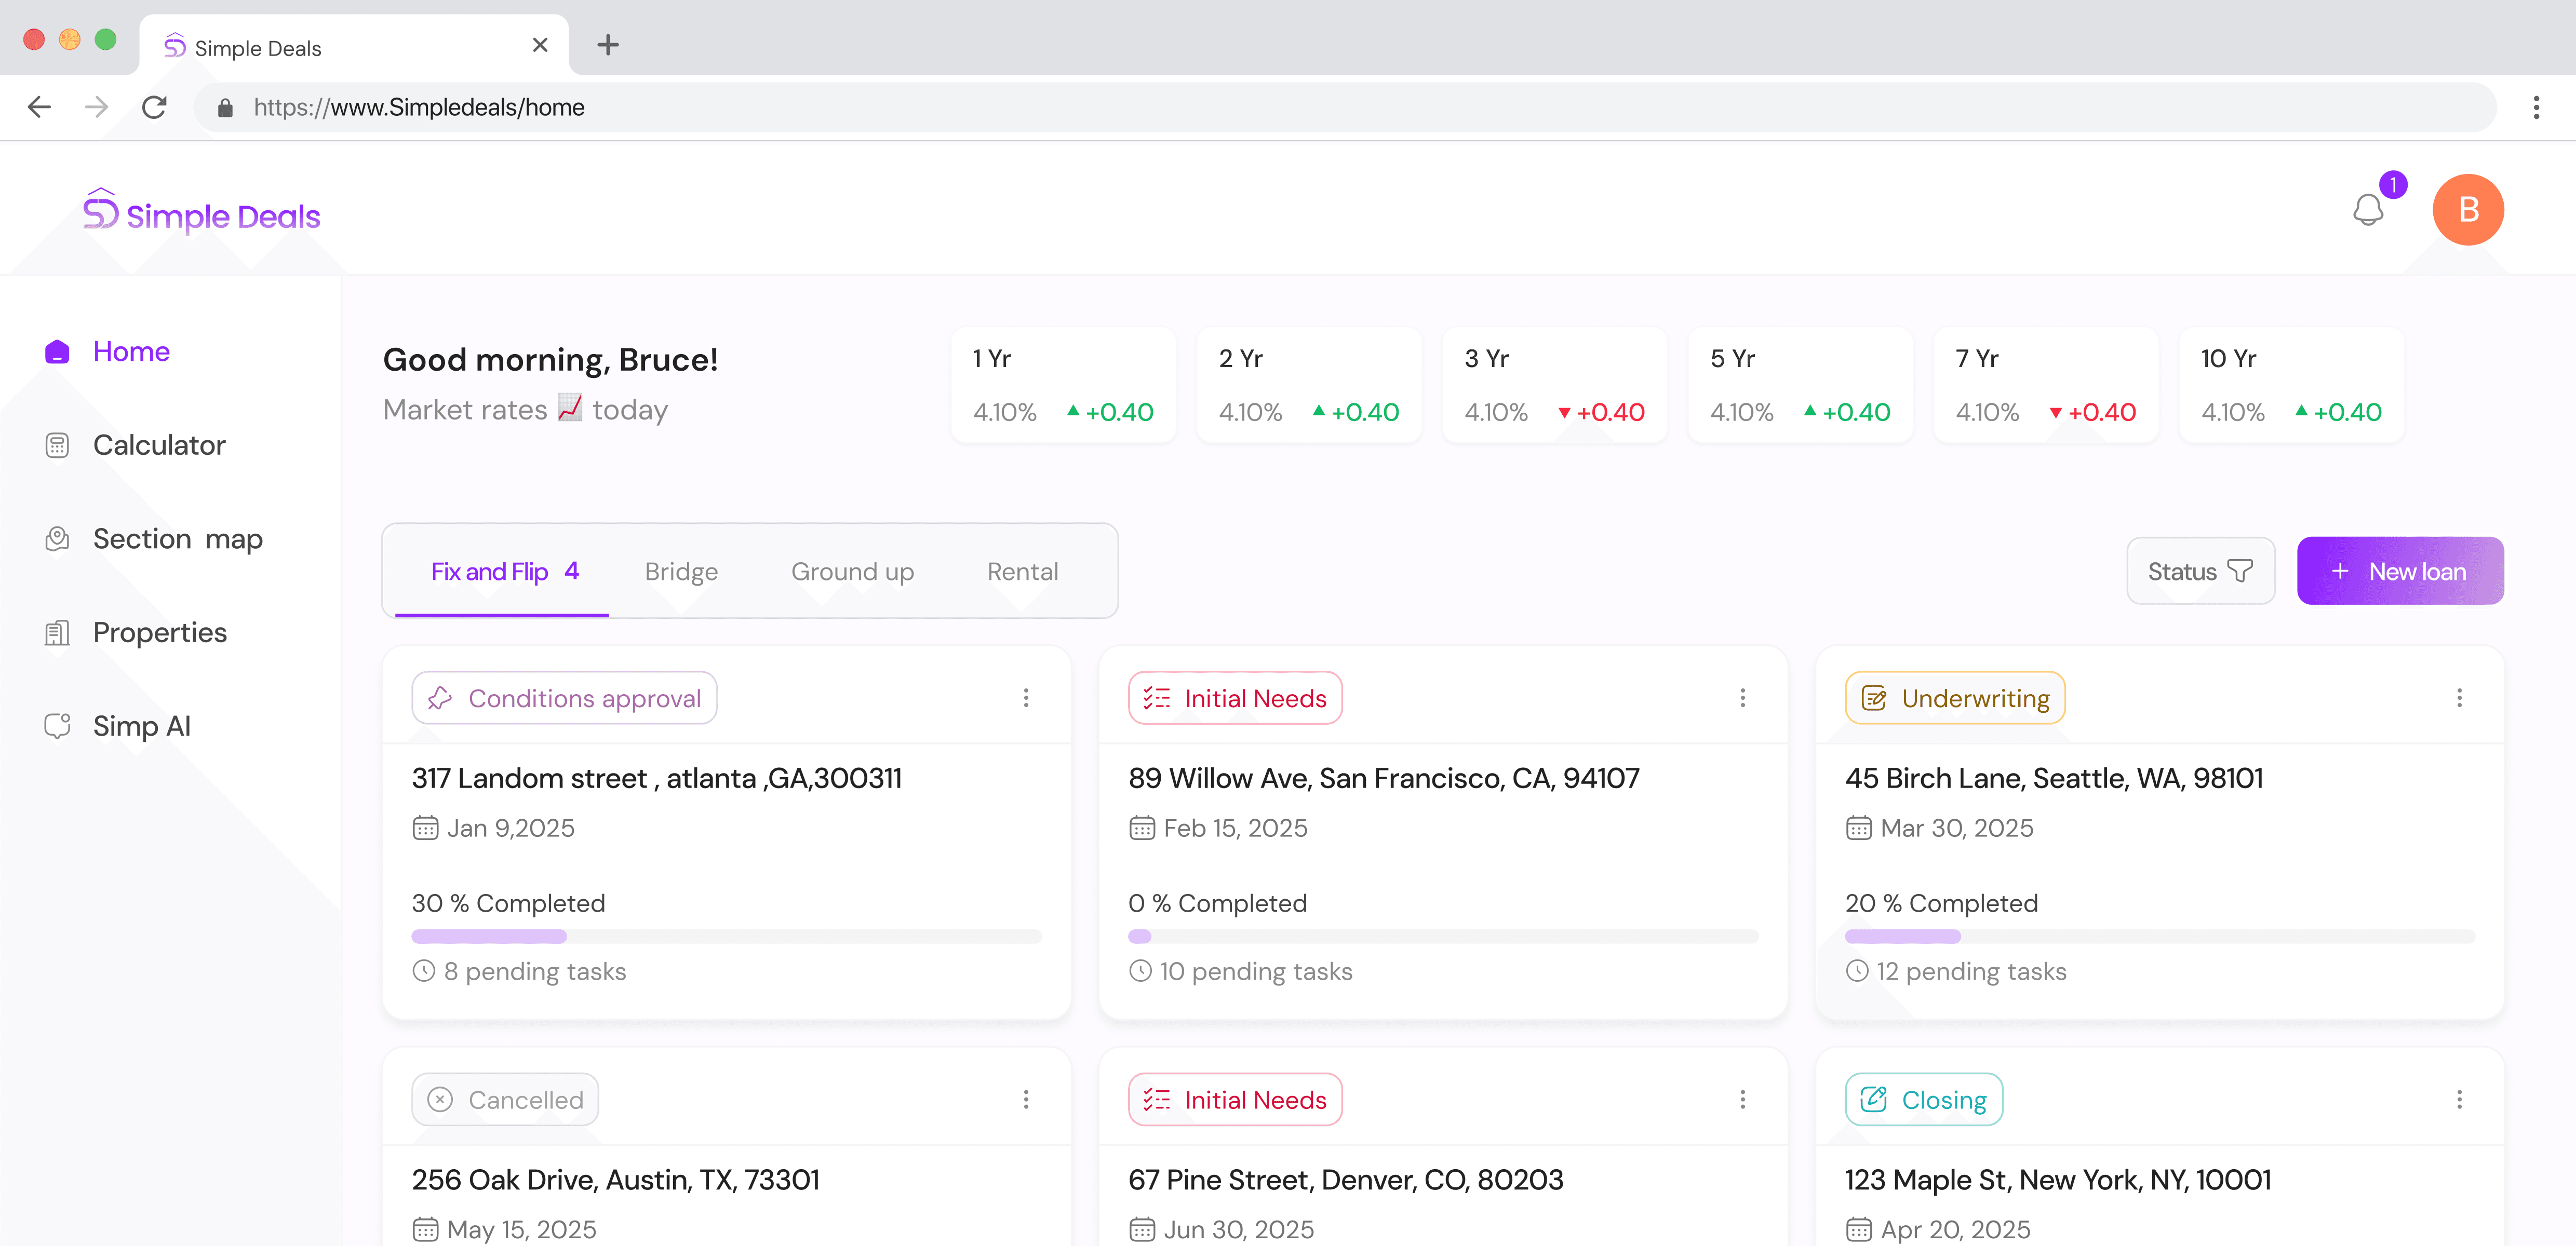Click the browser forward arrow
The image size is (2576, 1246).
click(97, 107)
